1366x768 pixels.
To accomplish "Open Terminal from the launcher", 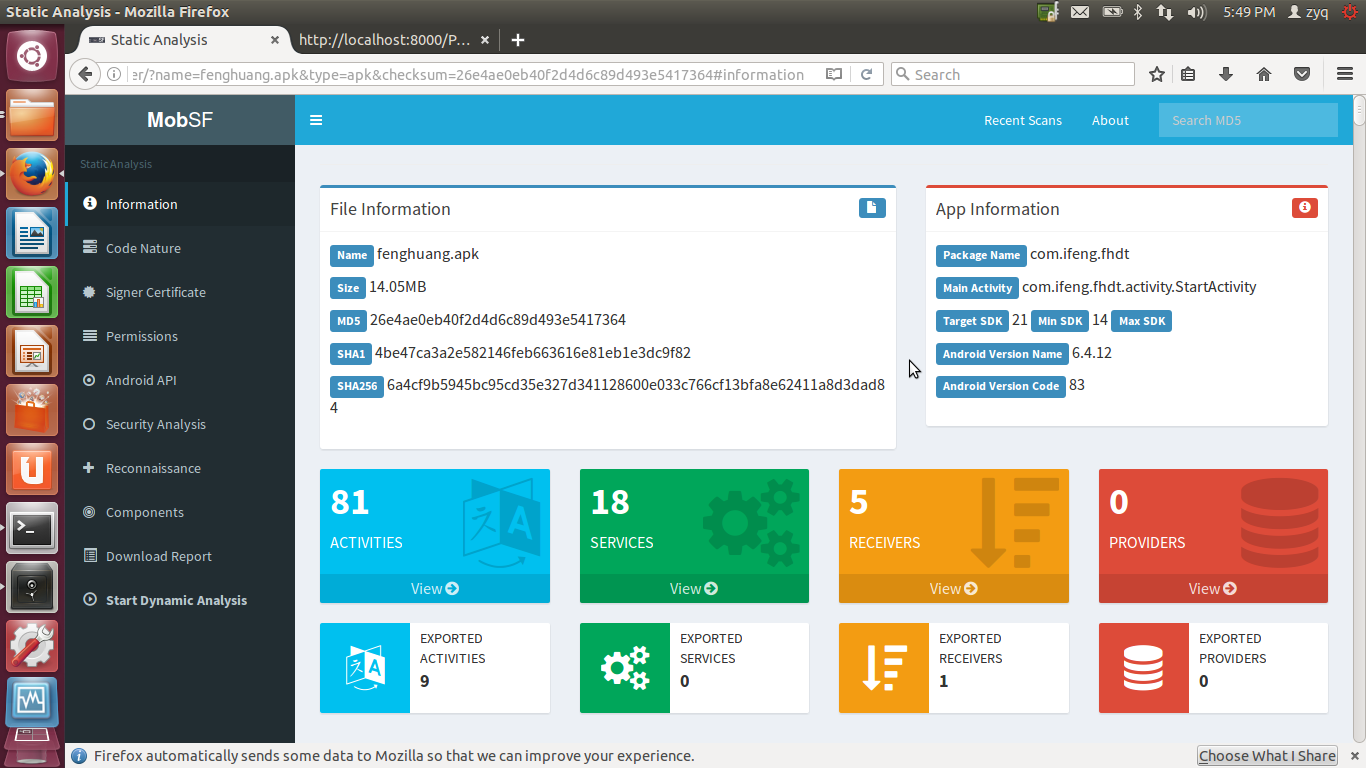I will pos(32,528).
